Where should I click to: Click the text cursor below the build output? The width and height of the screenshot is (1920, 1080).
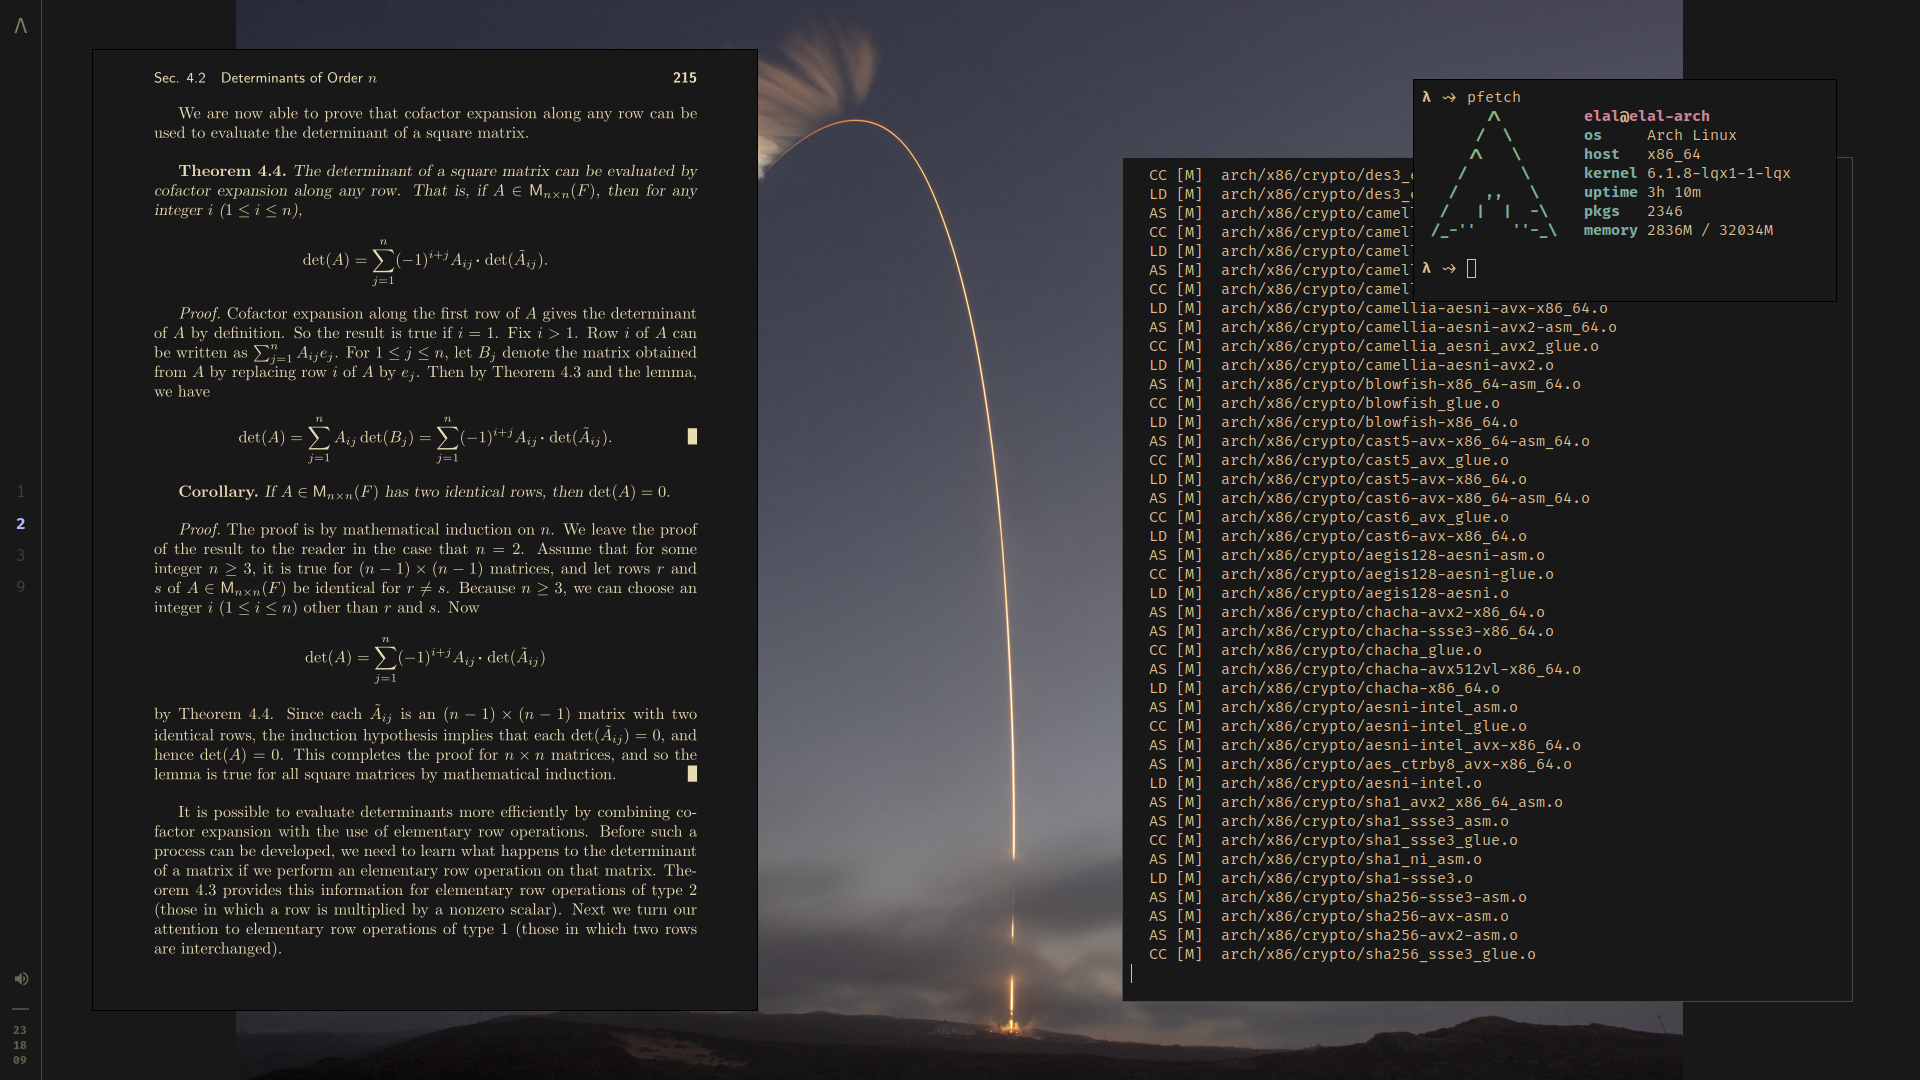coord(1131,973)
